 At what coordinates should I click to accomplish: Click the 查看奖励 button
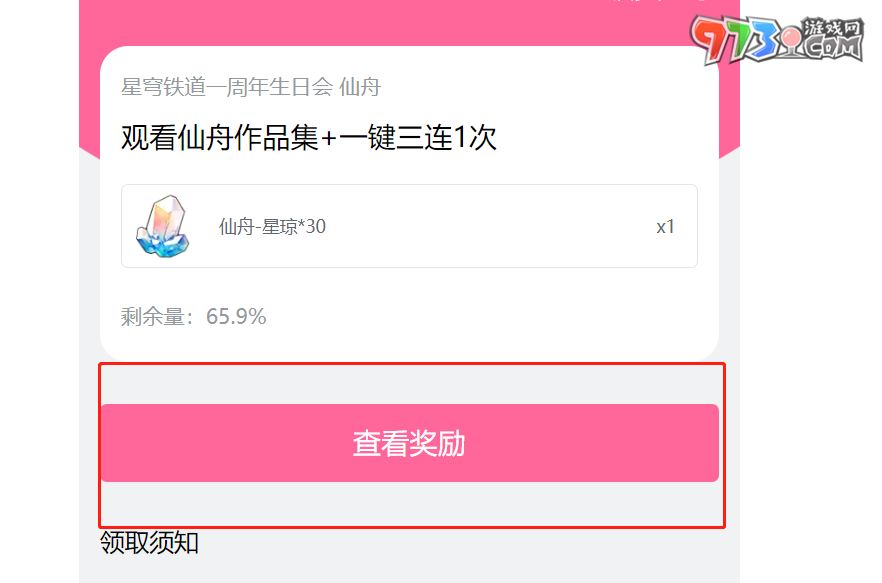coord(410,442)
